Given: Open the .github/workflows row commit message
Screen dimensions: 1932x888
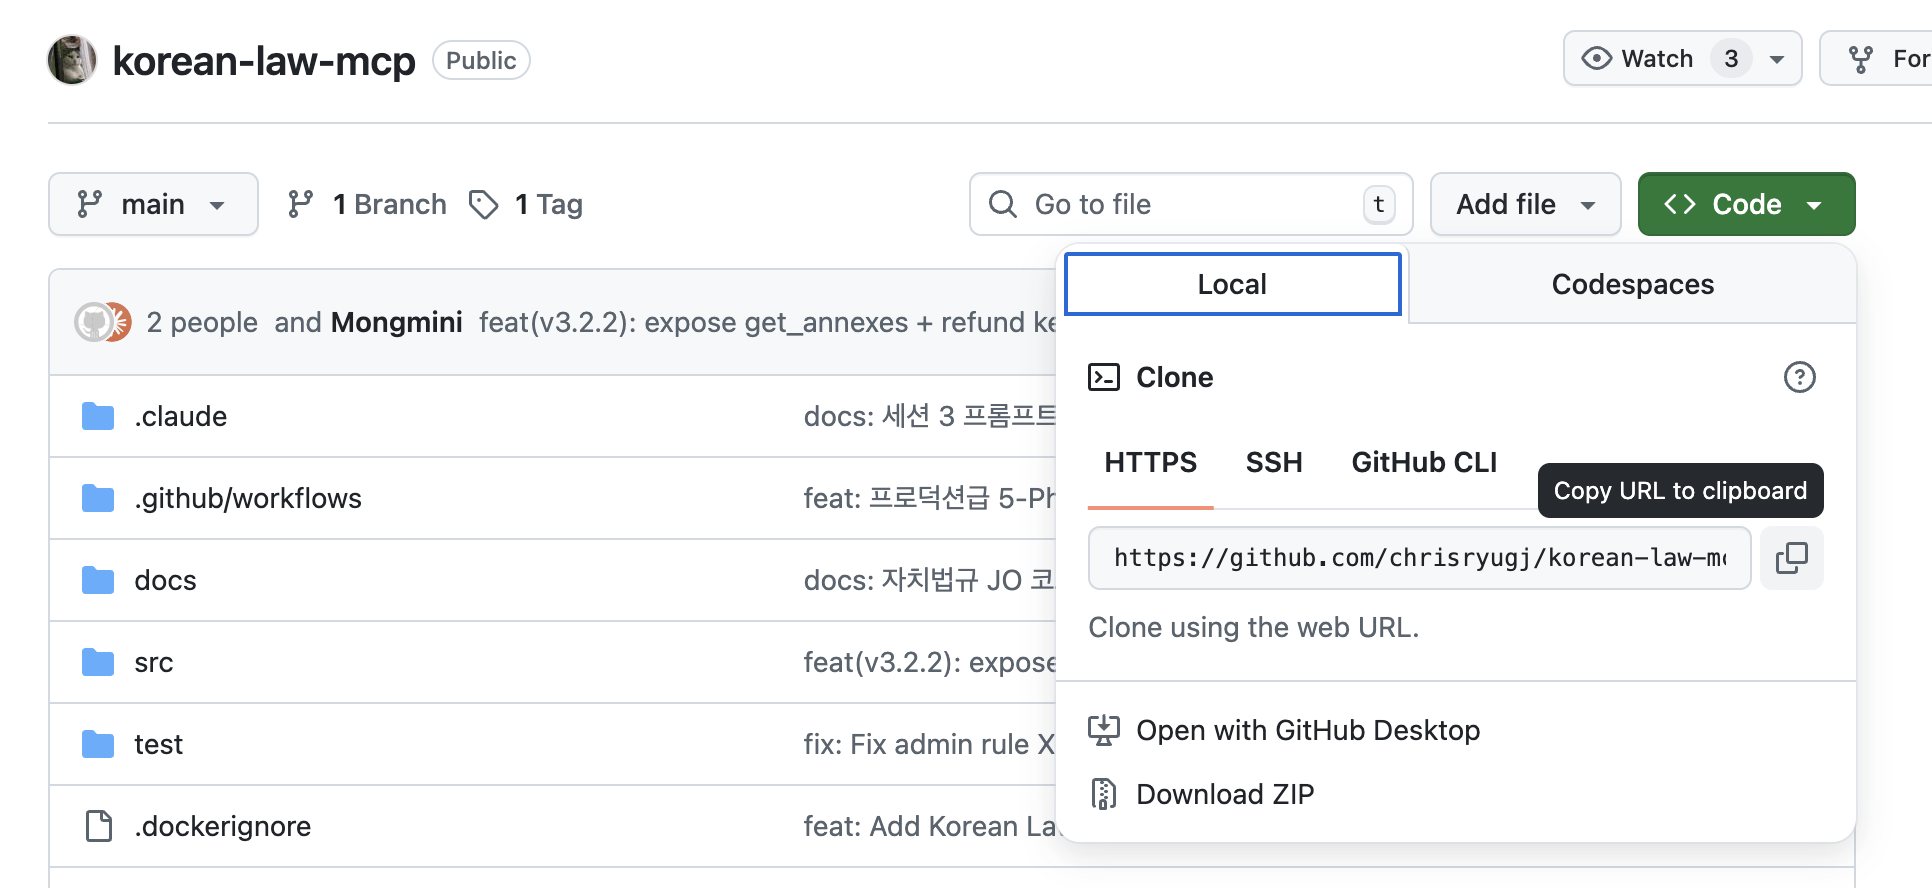Looking at the screenshot, I should (x=930, y=498).
